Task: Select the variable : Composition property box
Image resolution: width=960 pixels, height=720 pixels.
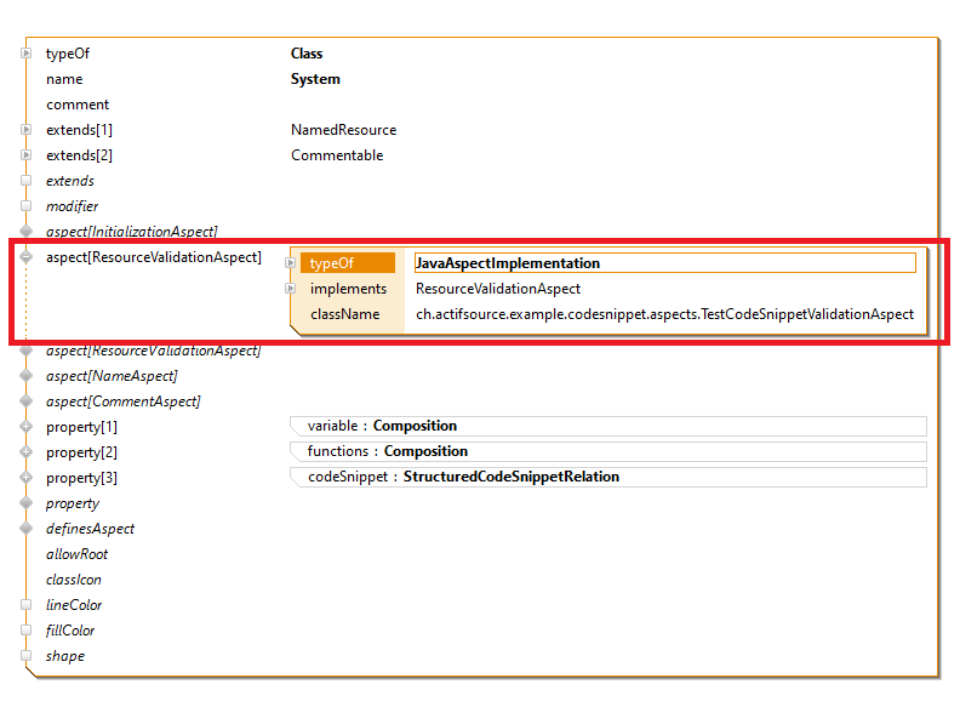Action: pyautogui.click(x=608, y=426)
